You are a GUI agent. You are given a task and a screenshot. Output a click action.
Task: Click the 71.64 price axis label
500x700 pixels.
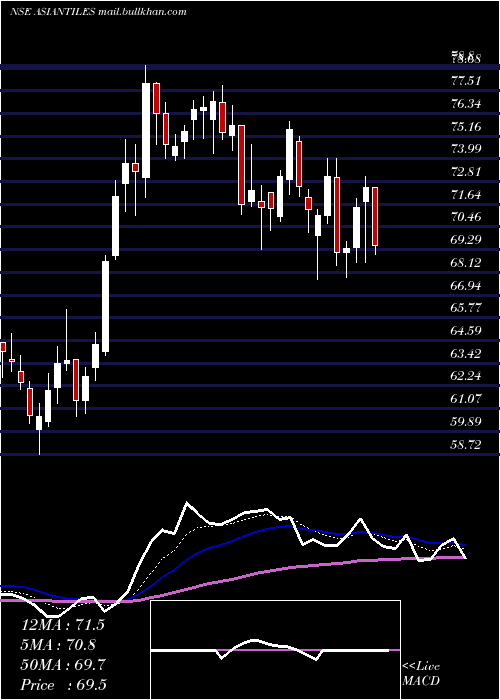(466, 195)
